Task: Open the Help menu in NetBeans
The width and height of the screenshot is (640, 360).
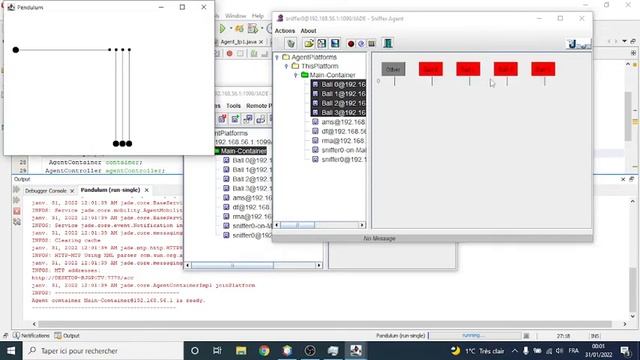Action: [258, 16]
